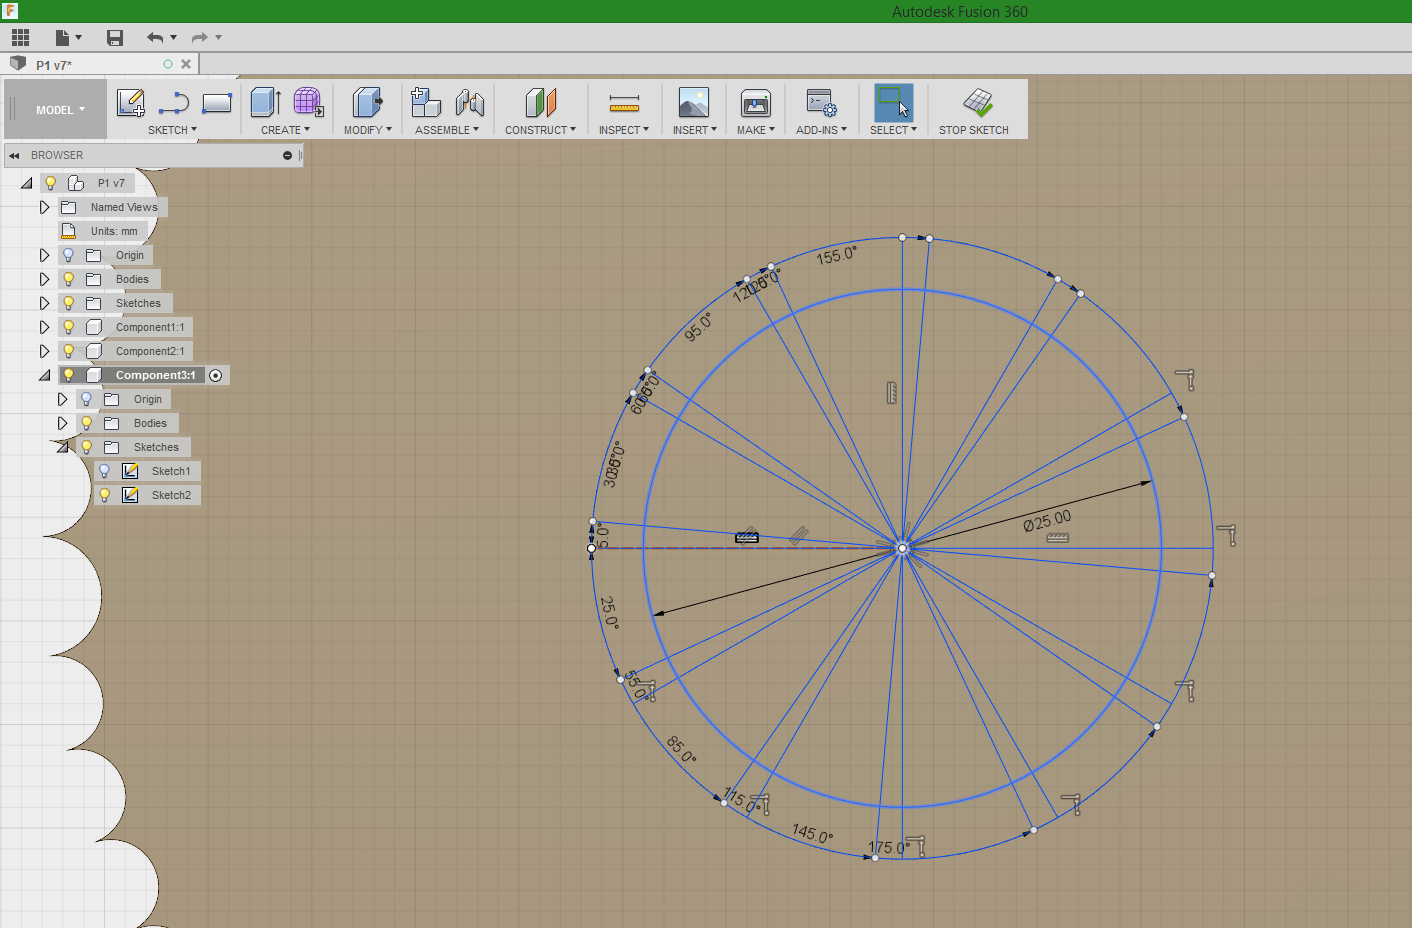Toggle visibility bulb of Component1:1

(x=69, y=327)
